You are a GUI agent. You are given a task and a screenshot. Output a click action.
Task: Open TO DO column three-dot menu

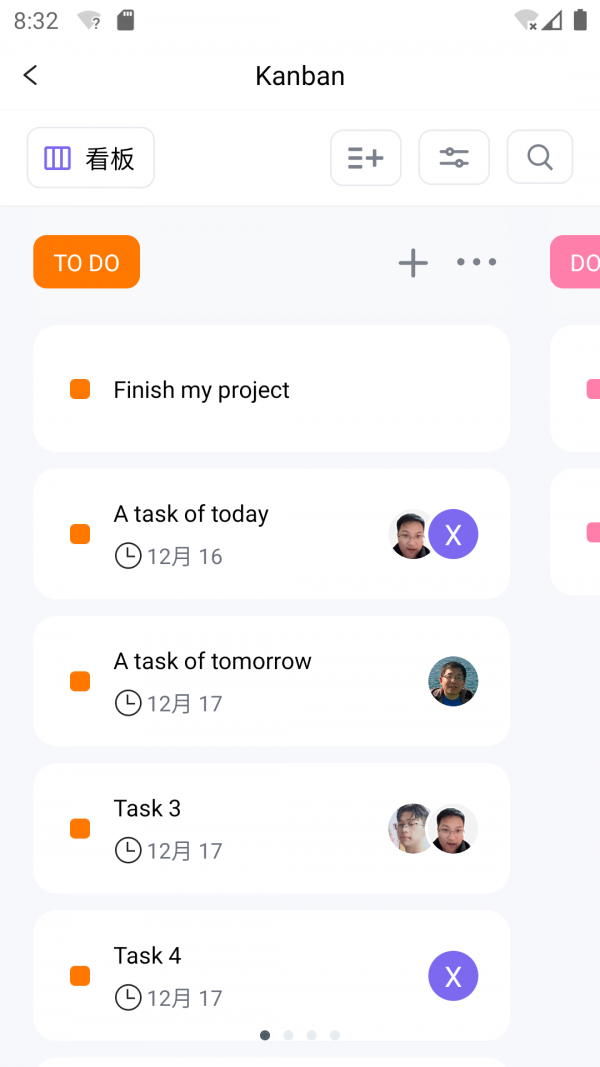476,263
